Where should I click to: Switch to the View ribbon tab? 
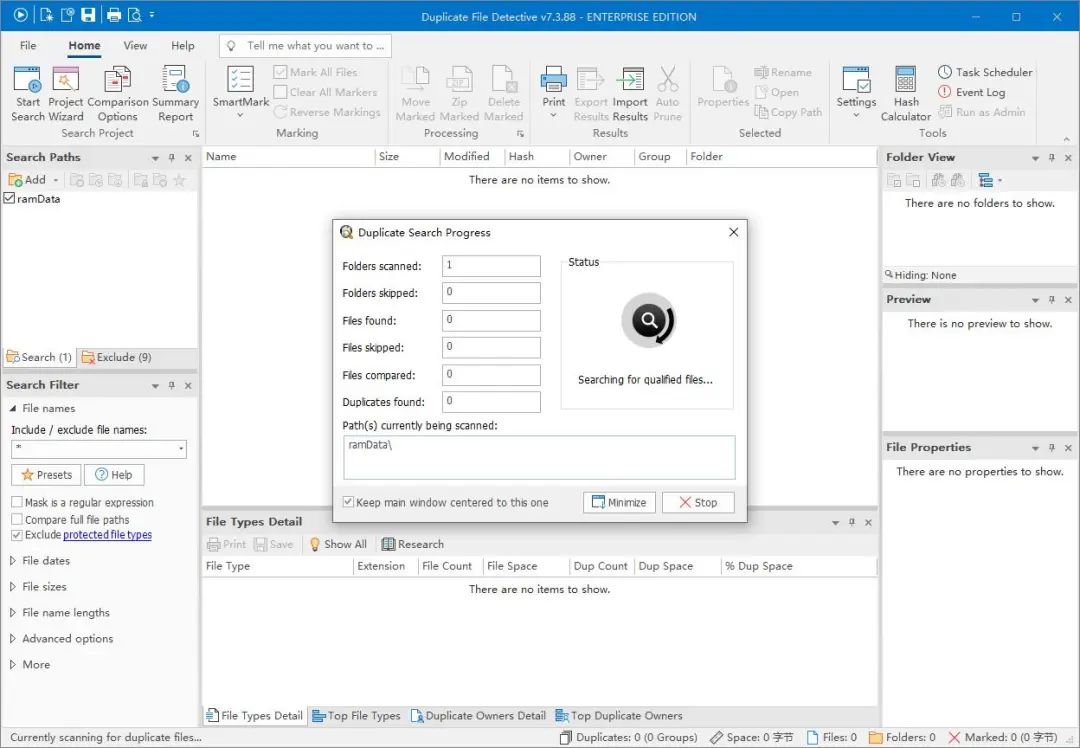[135, 45]
